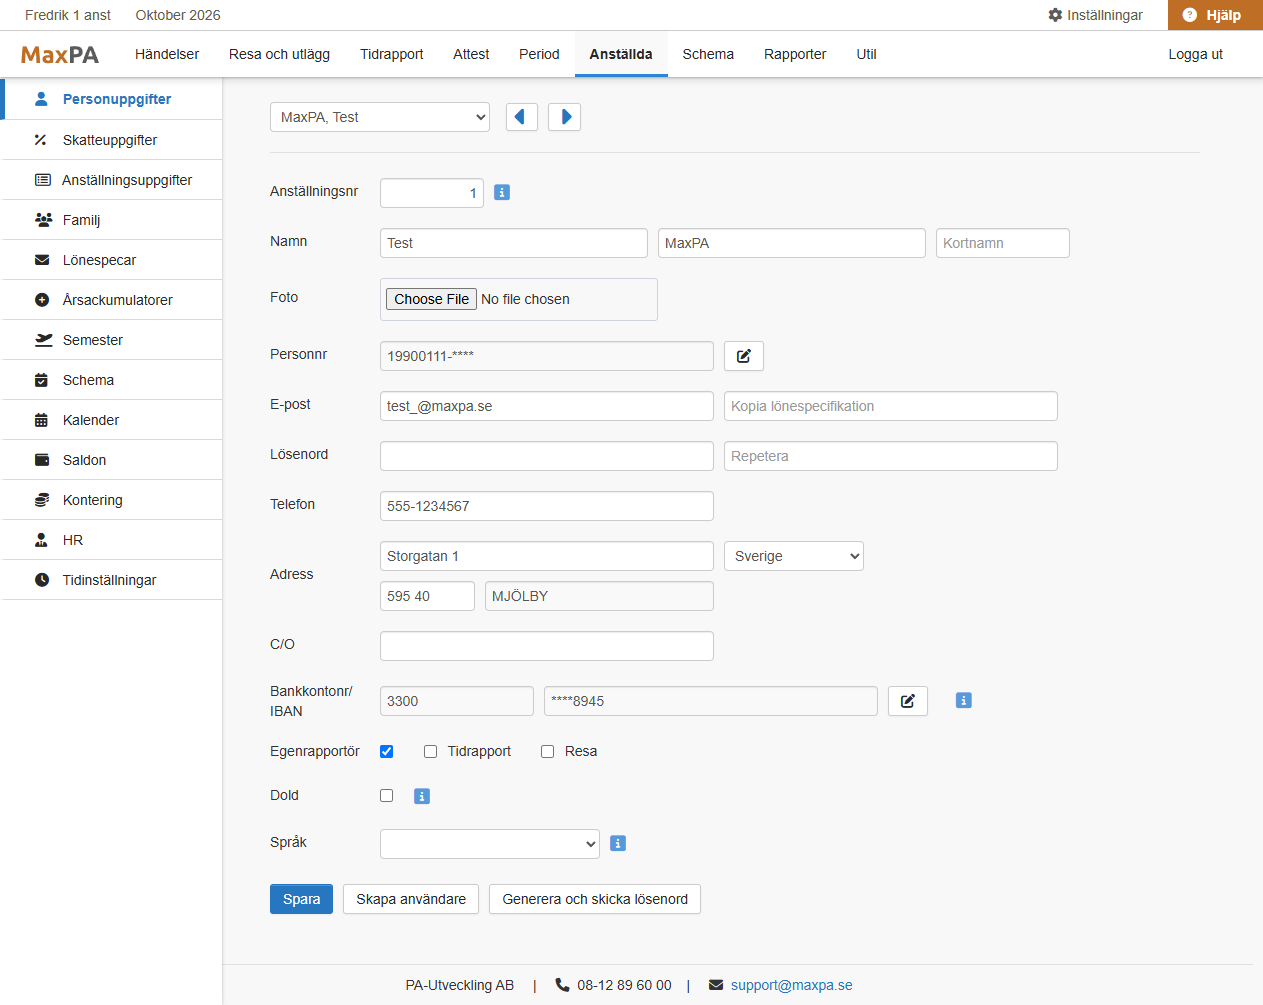
Task: Open Familj section in sidebar
Action: (111, 220)
